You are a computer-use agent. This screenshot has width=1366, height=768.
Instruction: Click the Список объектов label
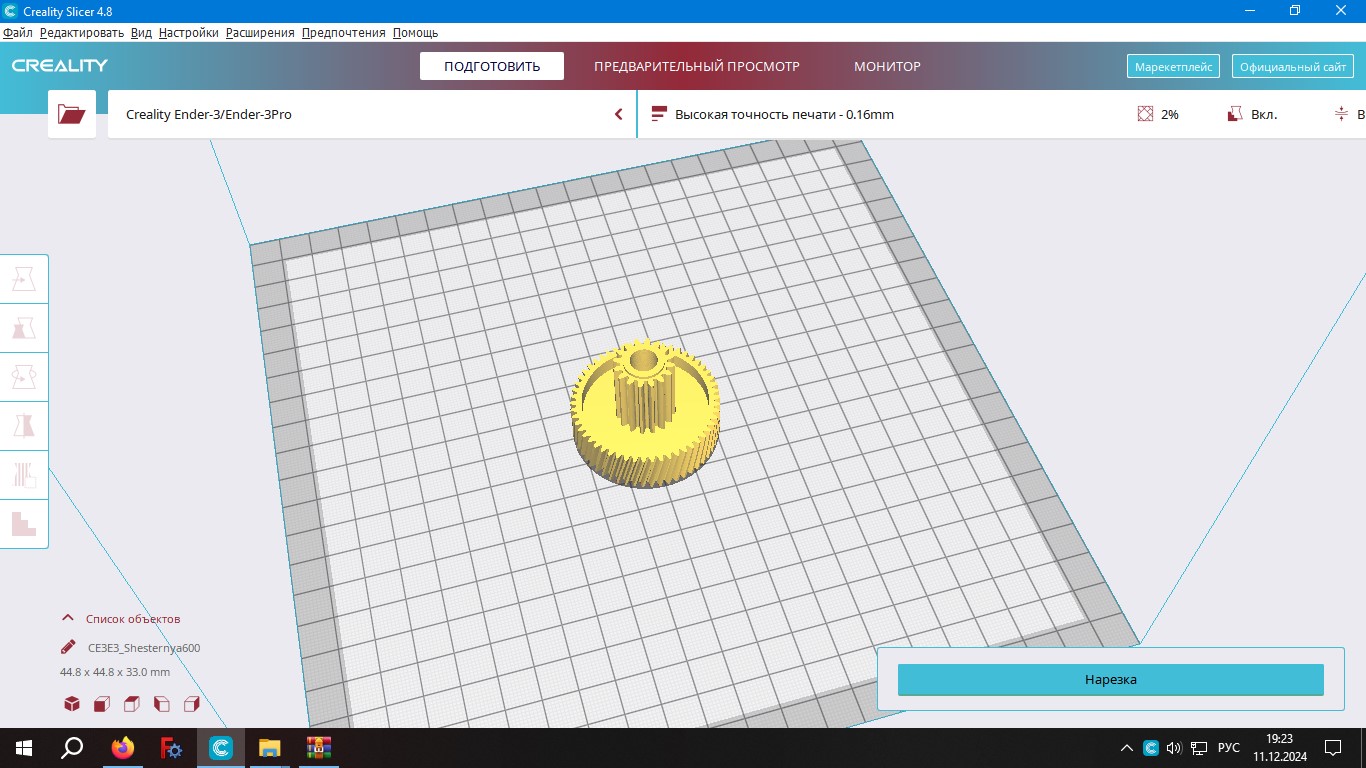pos(133,619)
